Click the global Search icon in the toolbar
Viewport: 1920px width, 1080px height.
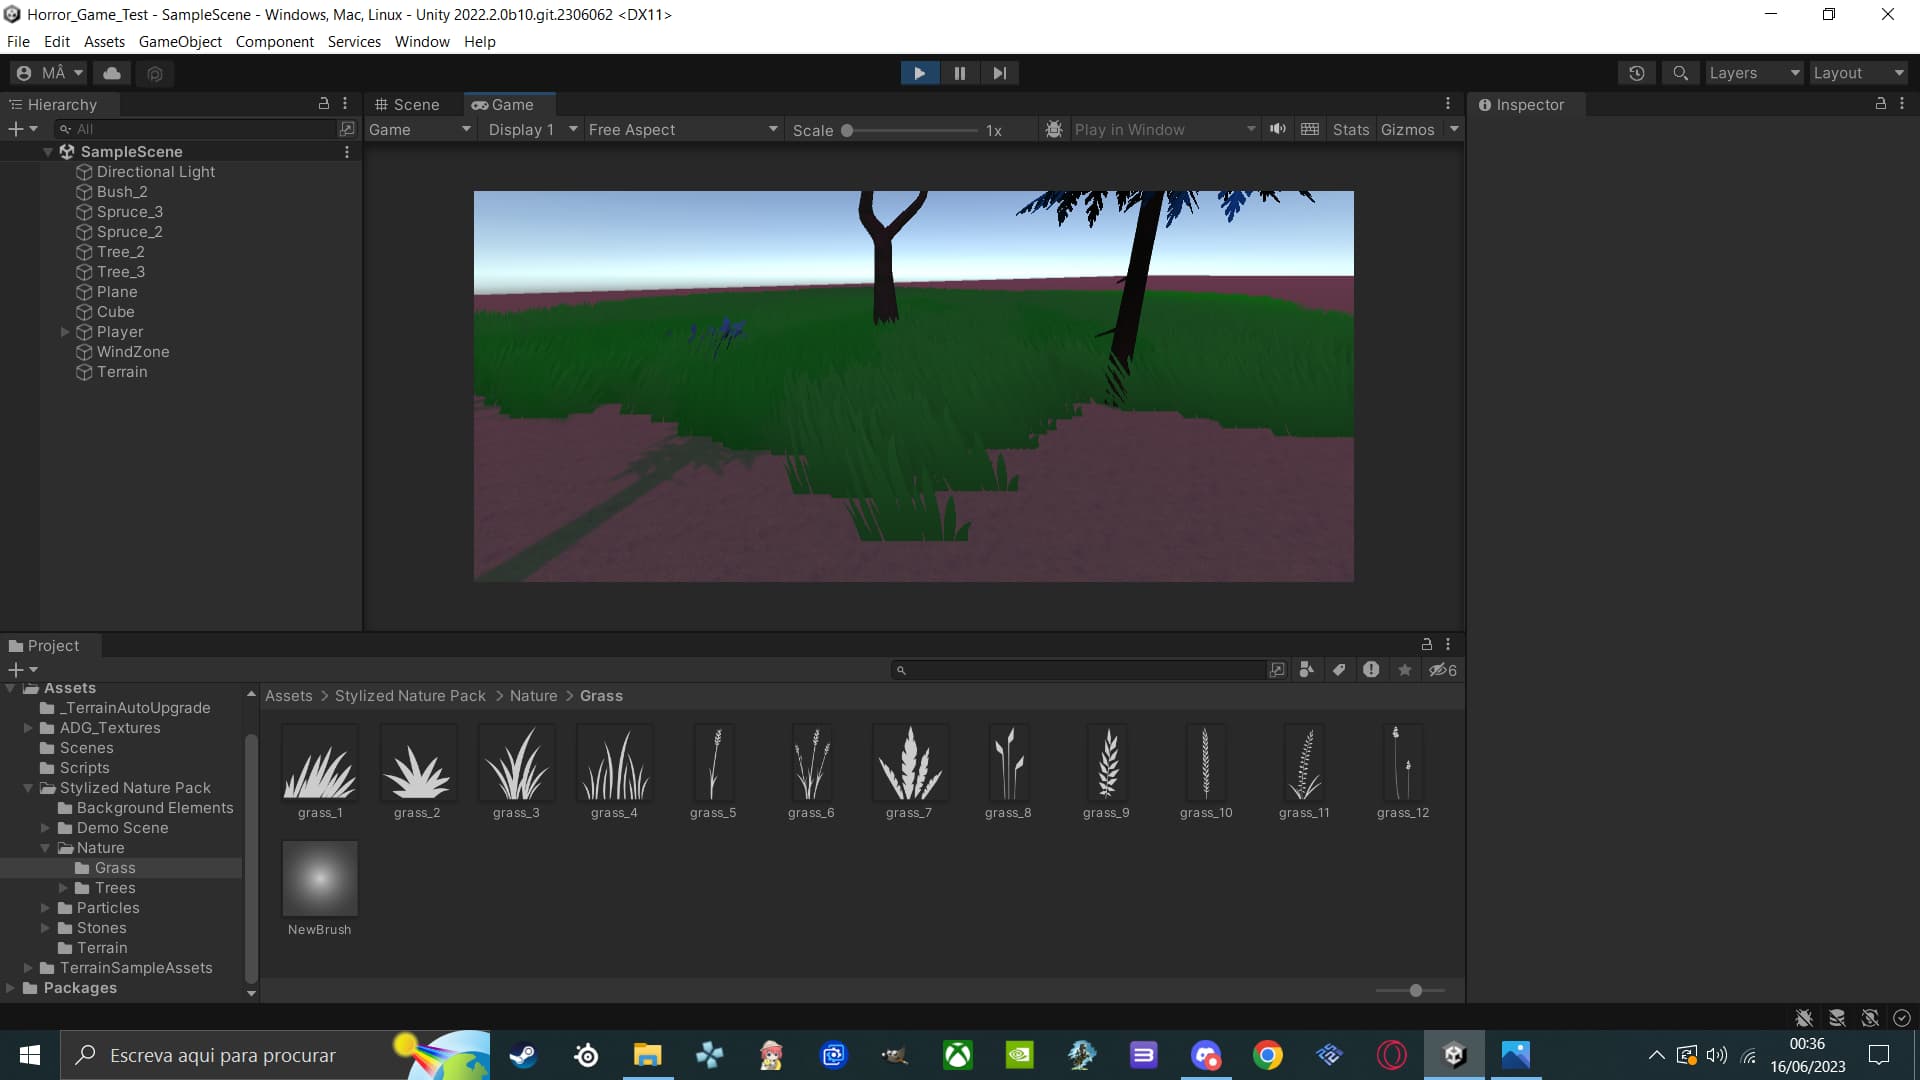1681,72
